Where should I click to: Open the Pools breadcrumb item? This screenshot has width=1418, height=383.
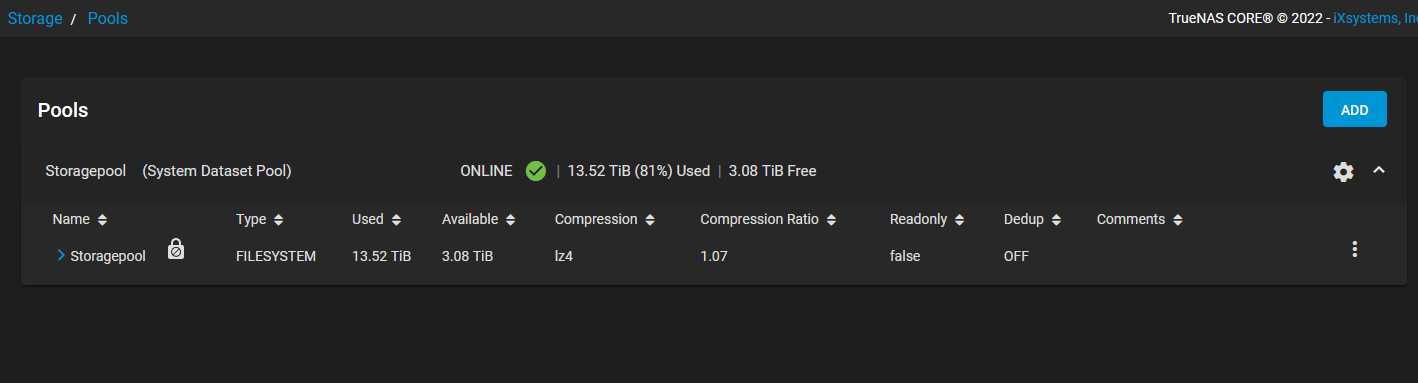[108, 18]
